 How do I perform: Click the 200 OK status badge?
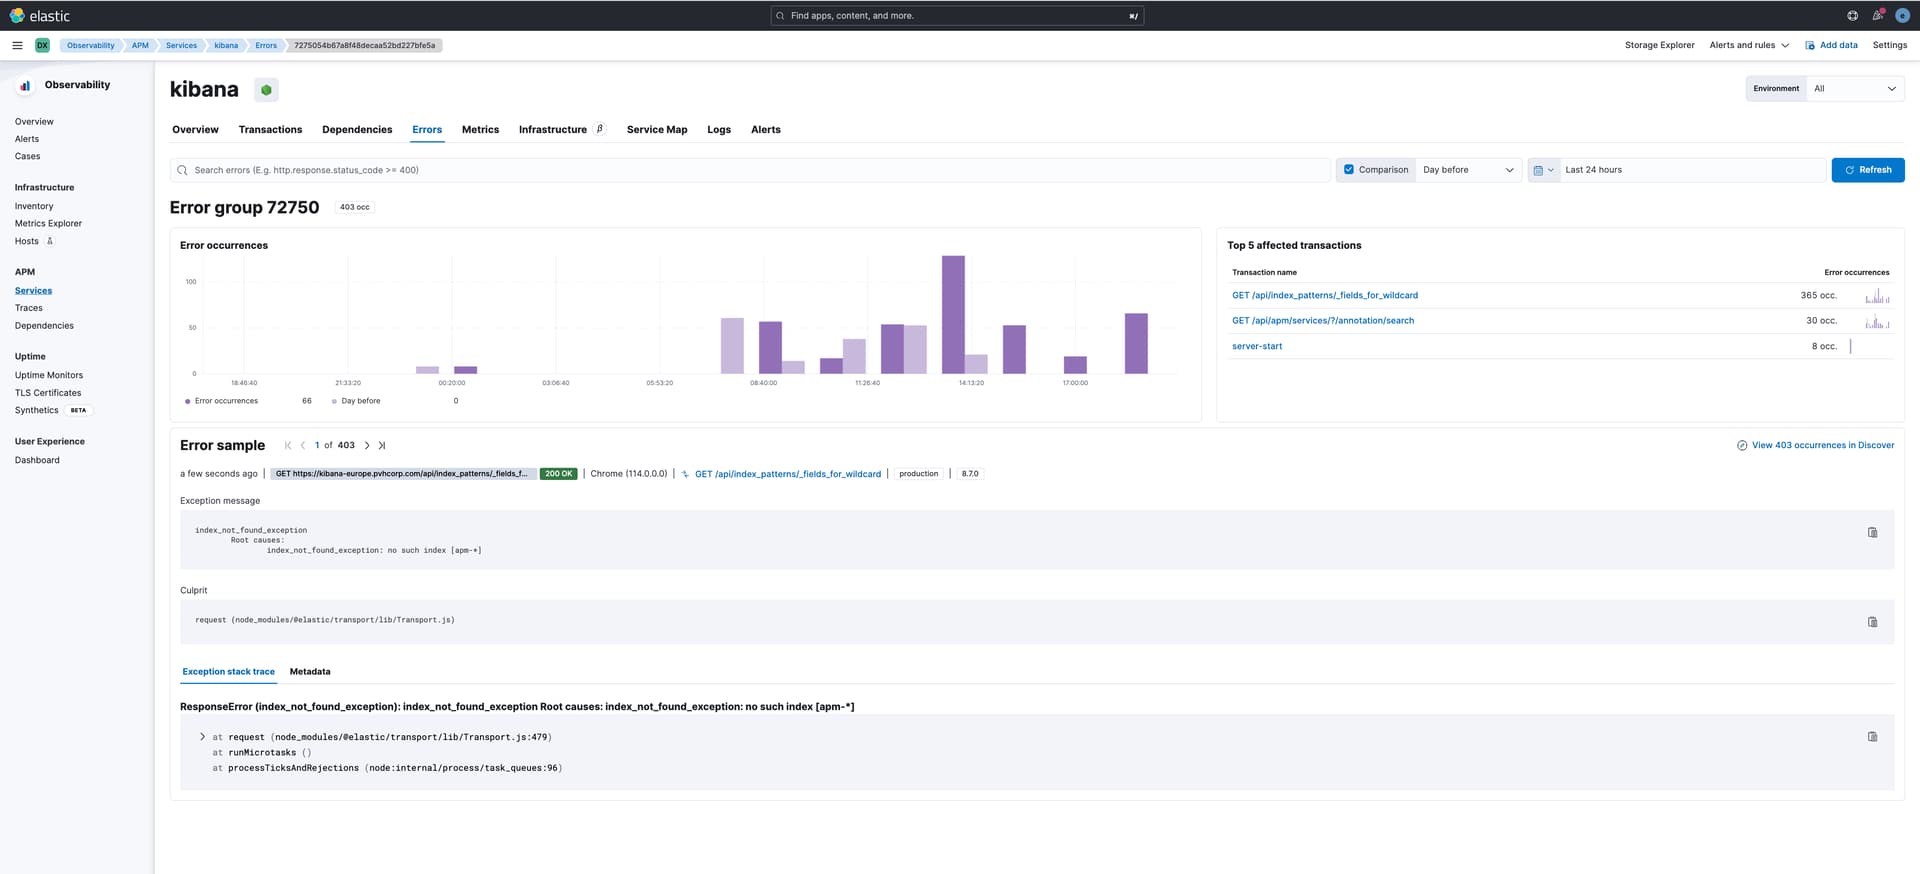558,474
